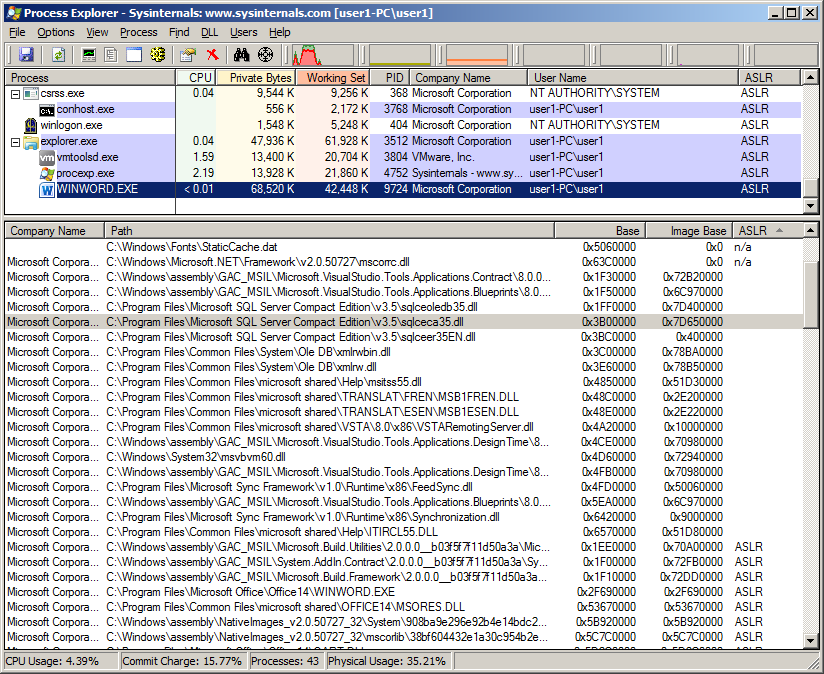The image size is (824, 674).
Task: Sort DLLs by the Base column header
Action: pos(600,231)
